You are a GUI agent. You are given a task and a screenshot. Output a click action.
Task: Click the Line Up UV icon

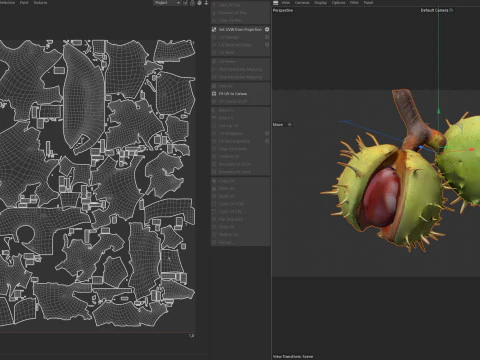pyautogui.click(x=214, y=126)
